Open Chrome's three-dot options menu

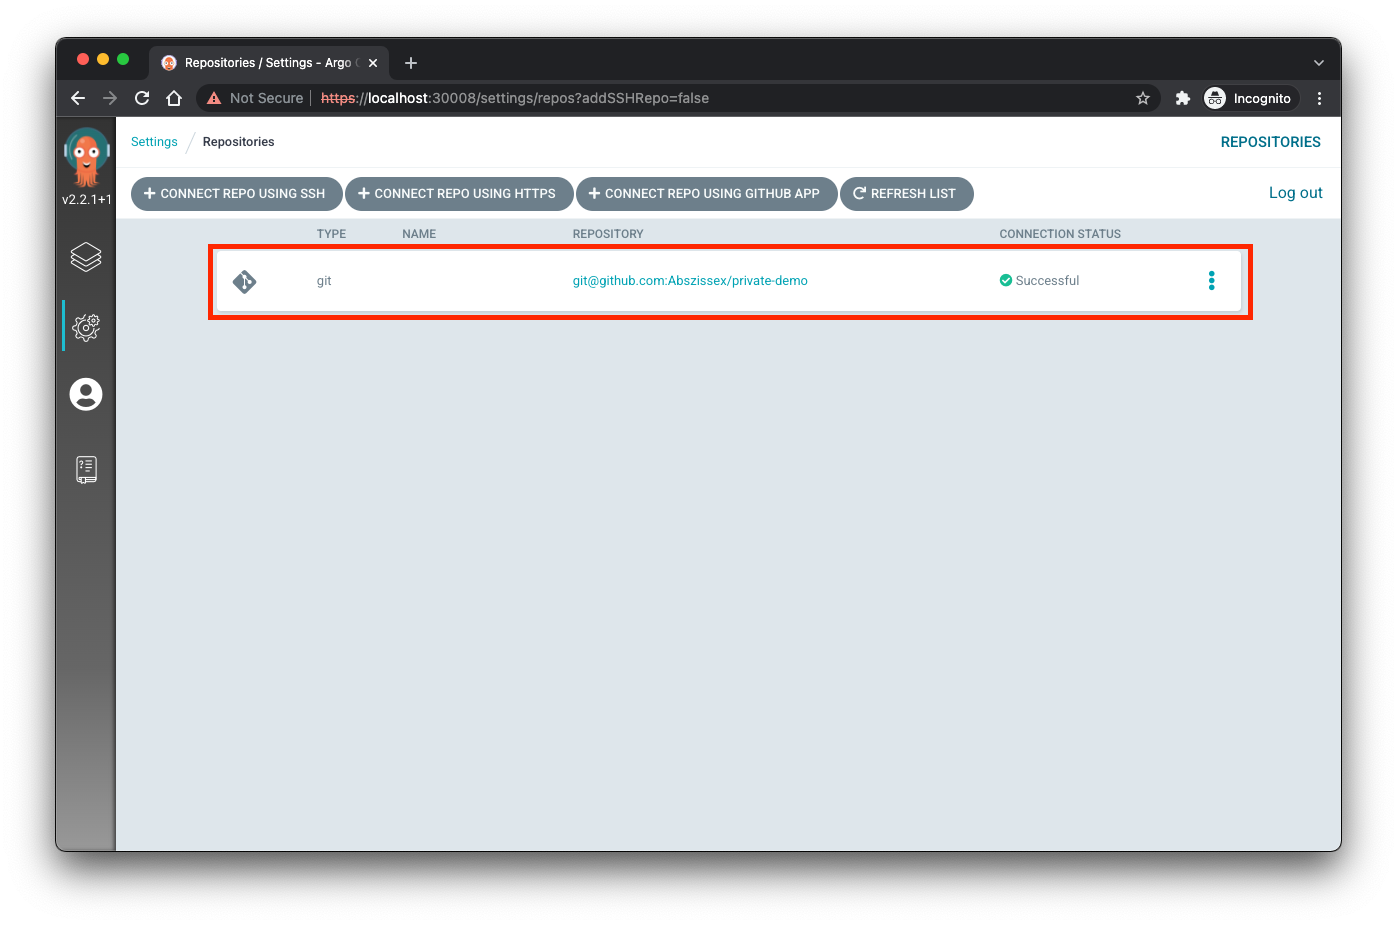(1319, 98)
